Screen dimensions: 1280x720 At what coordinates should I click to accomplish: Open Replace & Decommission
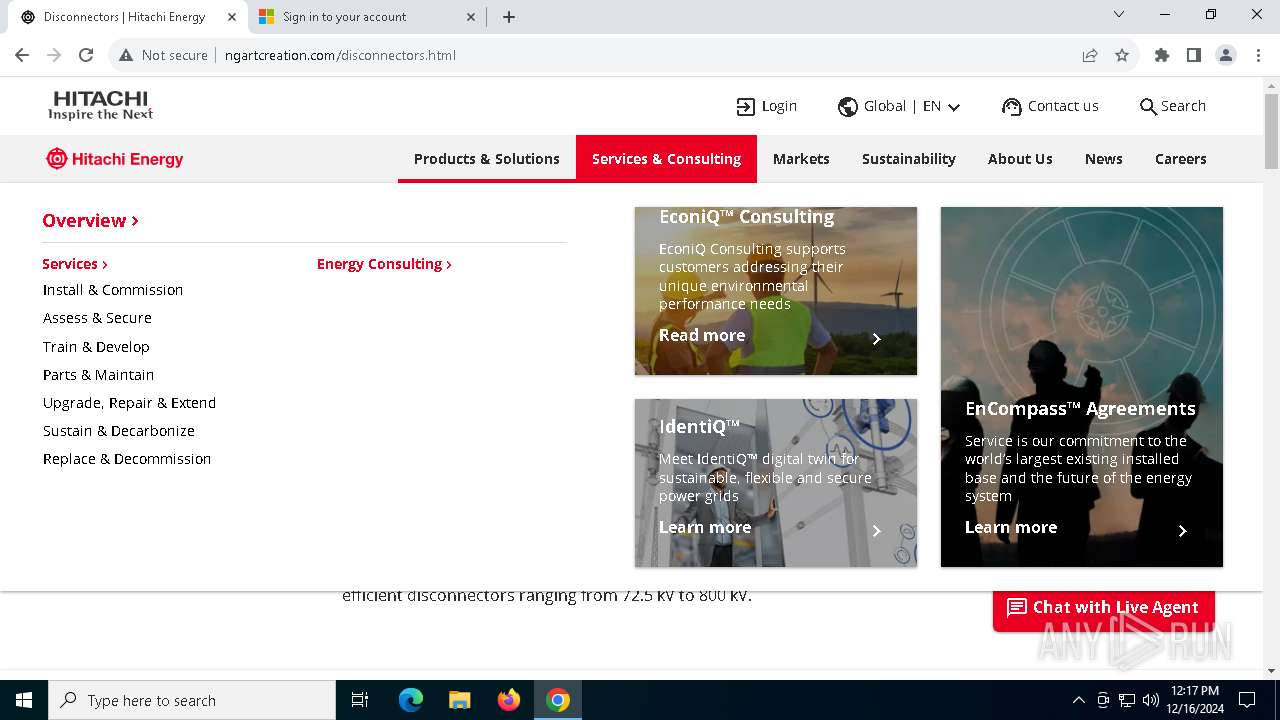pyautogui.click(x=127, y=459)
